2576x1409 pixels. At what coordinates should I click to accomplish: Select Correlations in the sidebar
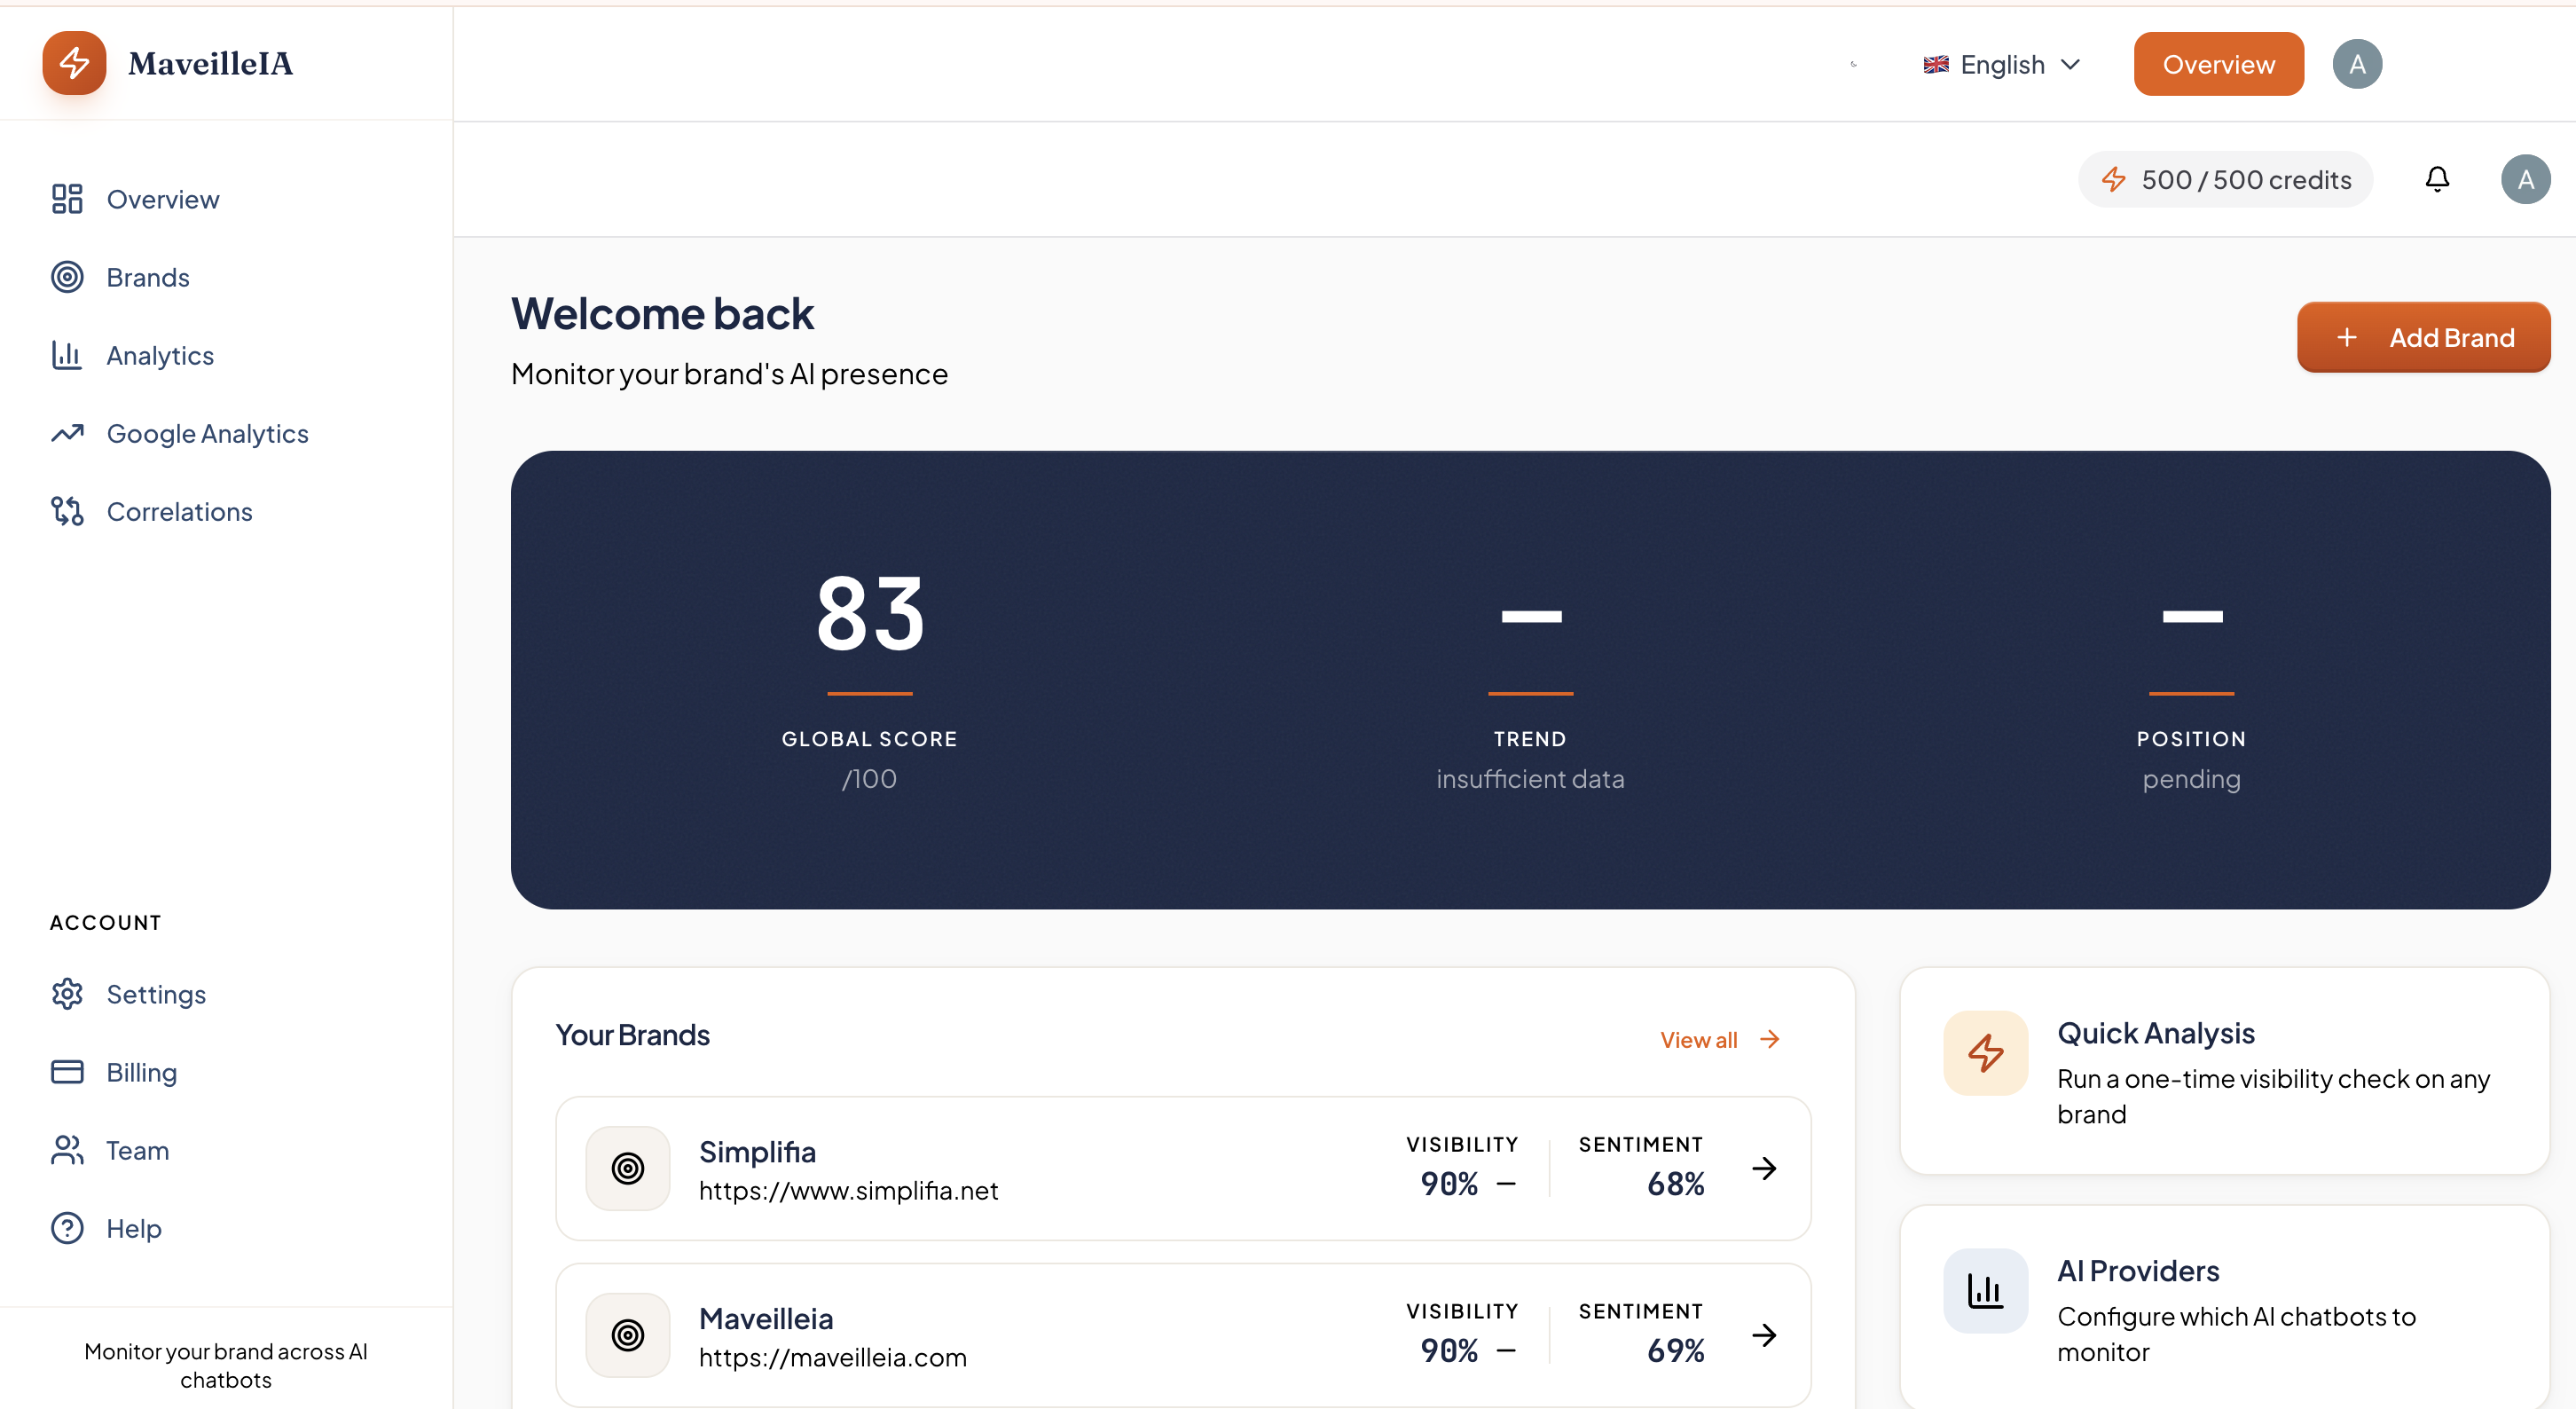[179, 511]
